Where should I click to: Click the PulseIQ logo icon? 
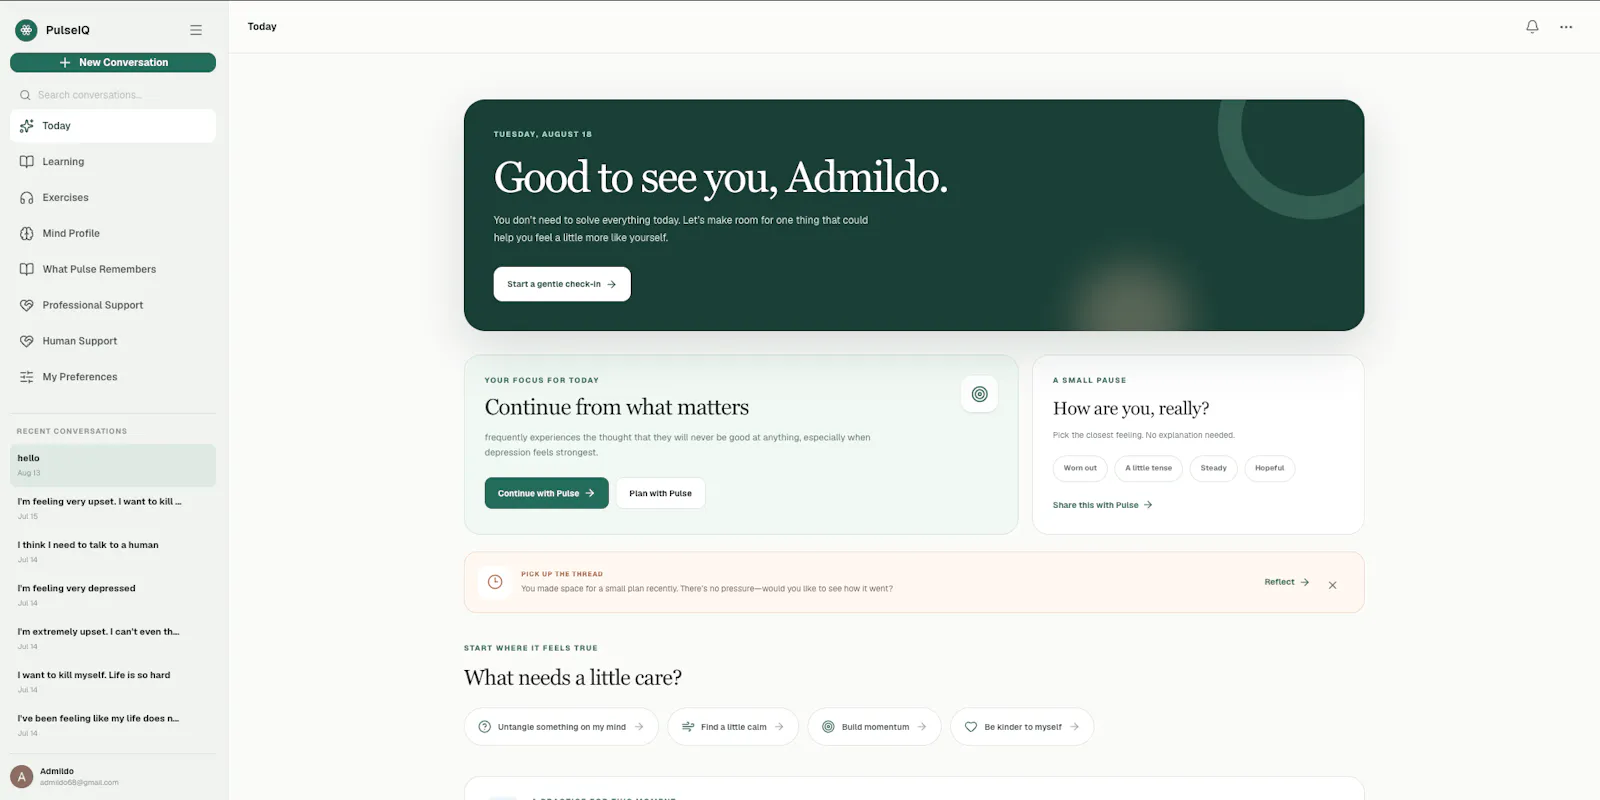coord(27,30)
